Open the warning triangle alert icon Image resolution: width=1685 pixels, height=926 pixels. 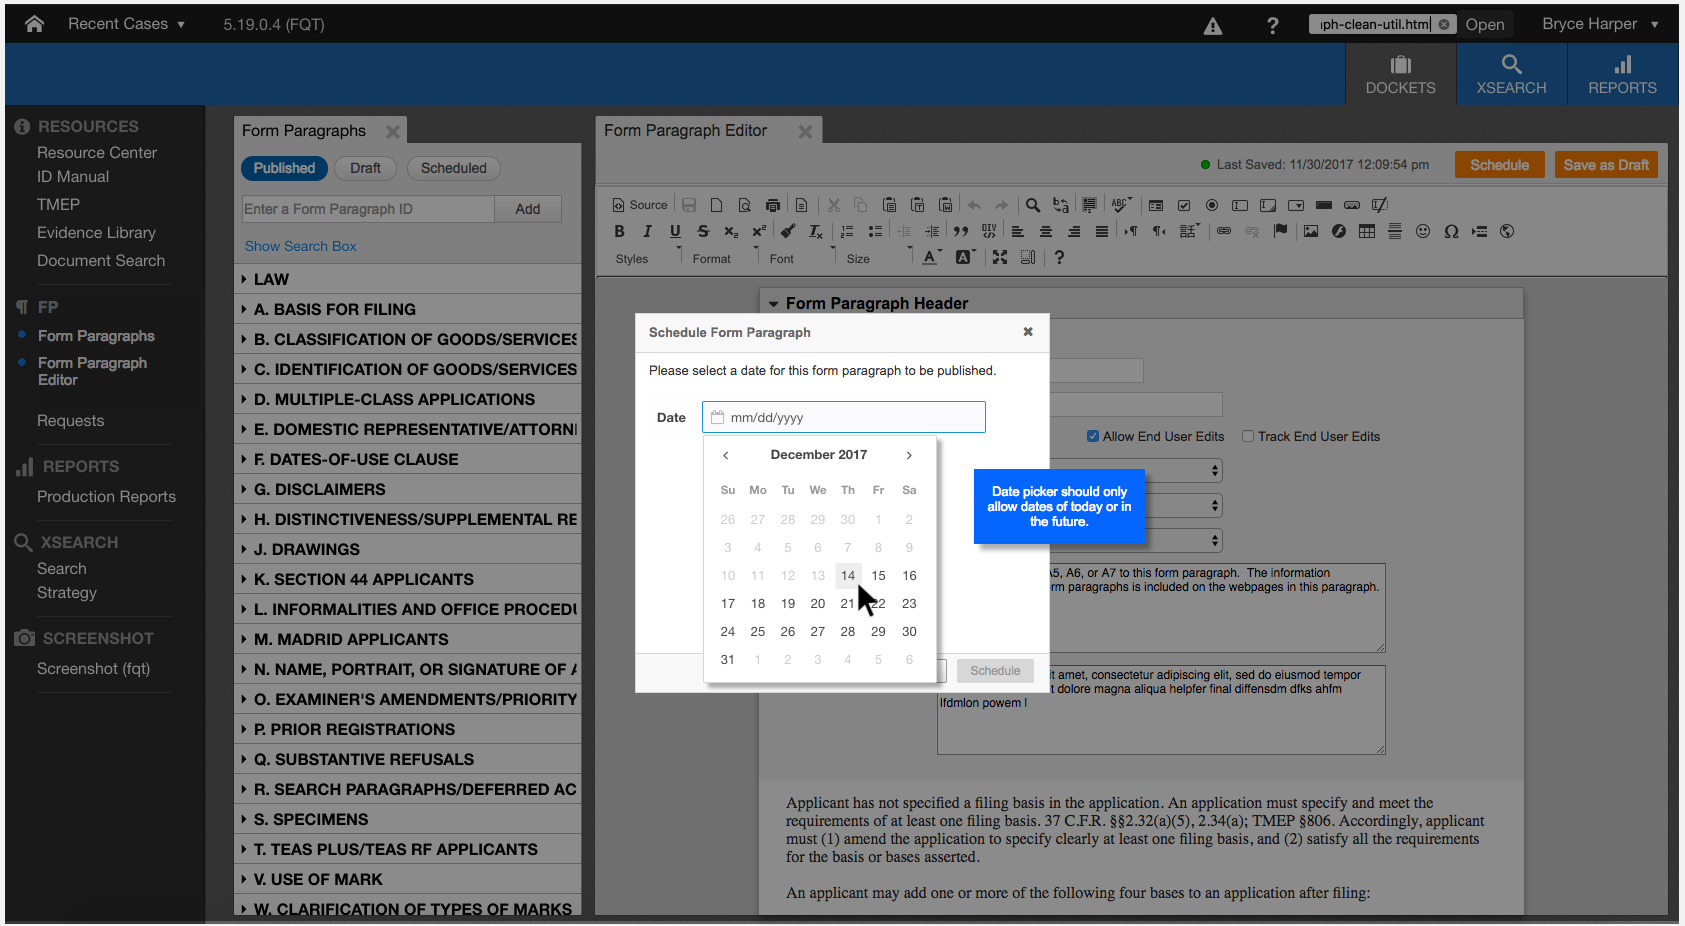(1213, 26)
